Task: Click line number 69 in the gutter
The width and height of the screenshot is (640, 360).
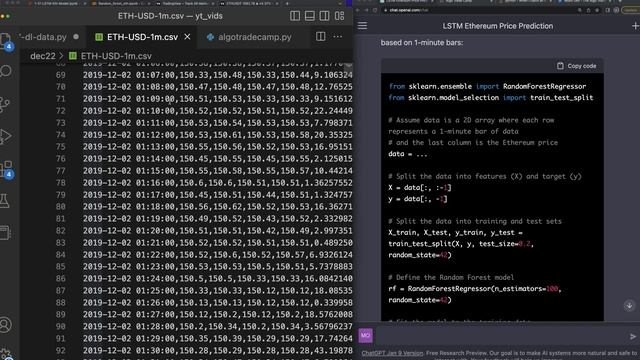Action: [60, 75]
